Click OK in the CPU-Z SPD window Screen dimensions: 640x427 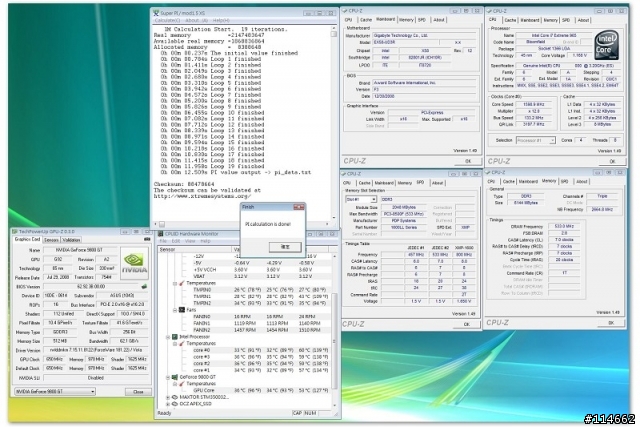coord(467,324)
